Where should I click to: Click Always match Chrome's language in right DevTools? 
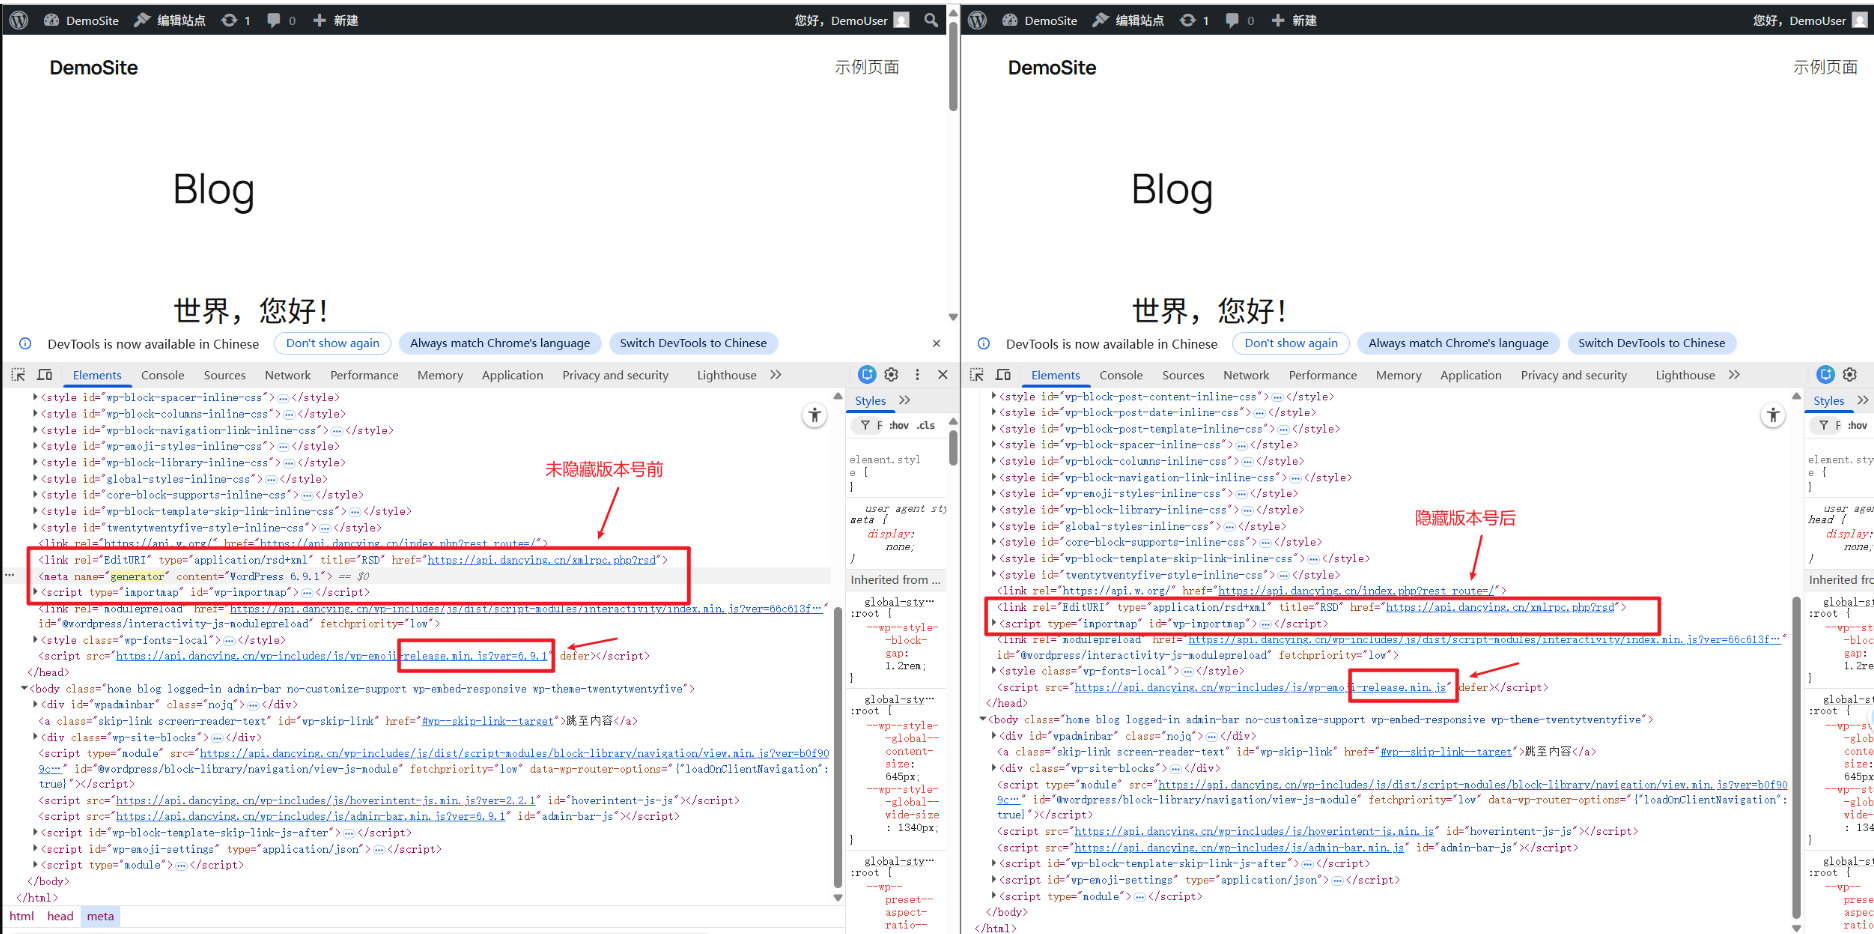pyautogui.click(x=1458, y=343)
